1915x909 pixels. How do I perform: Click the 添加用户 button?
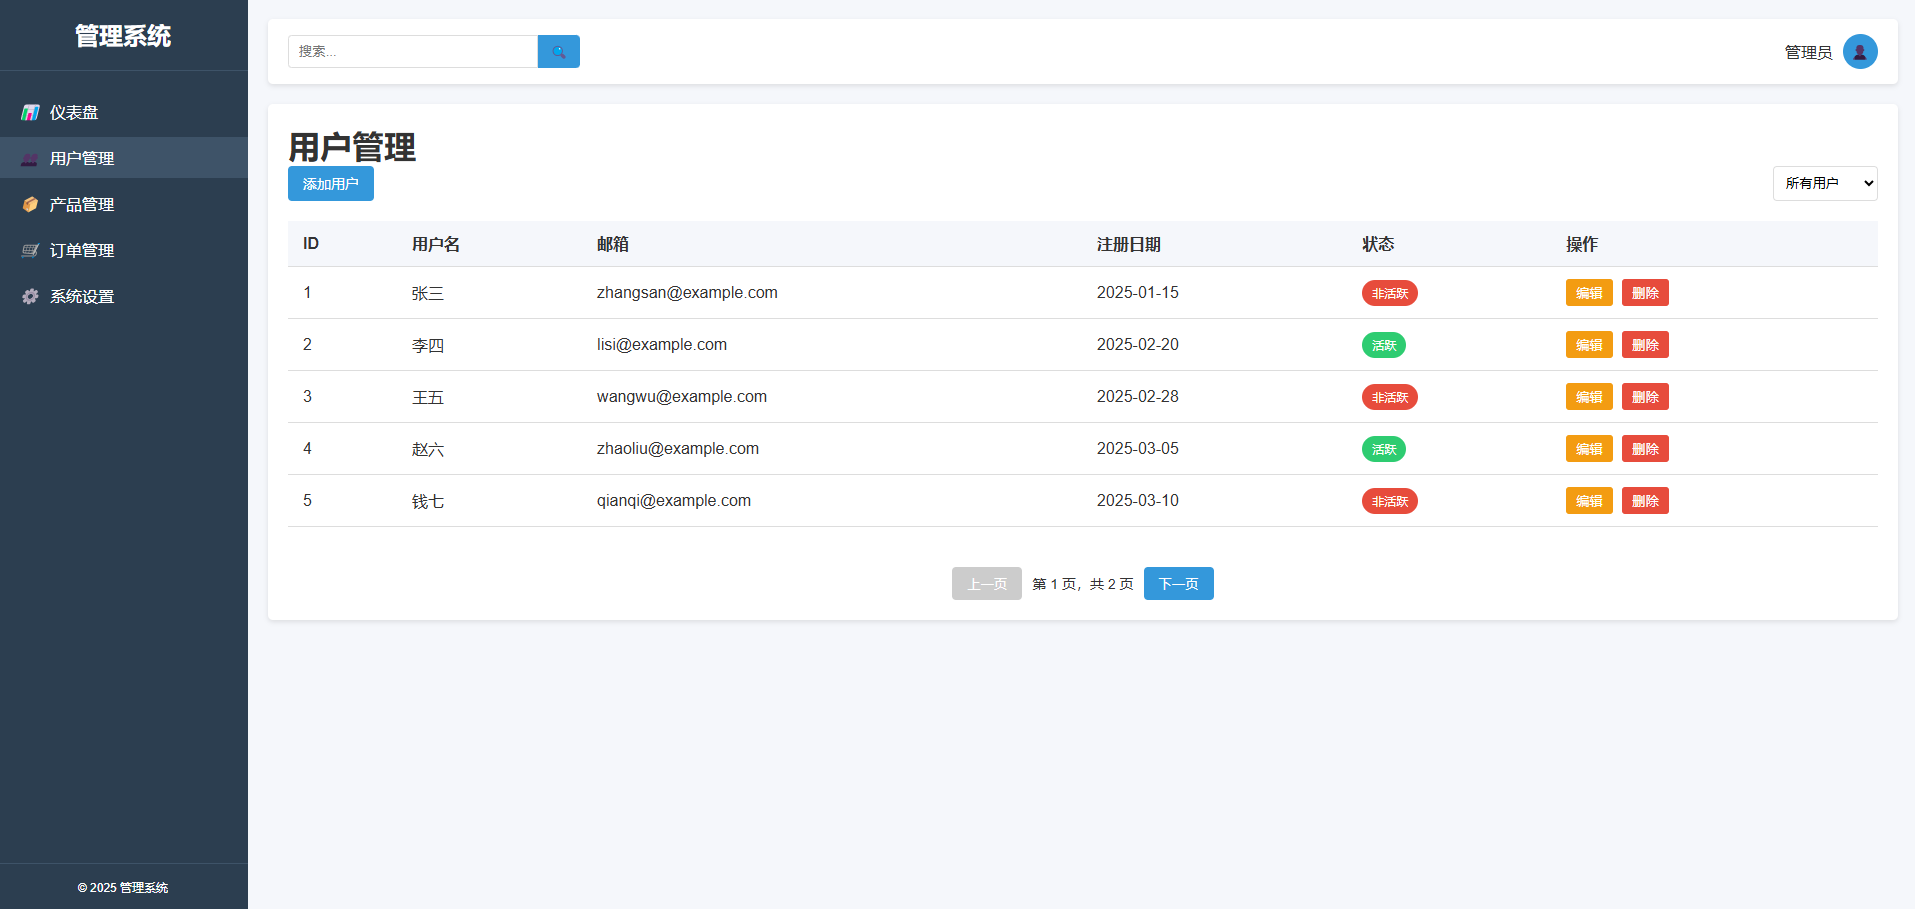pyautogui.click(x=330, y=184)
